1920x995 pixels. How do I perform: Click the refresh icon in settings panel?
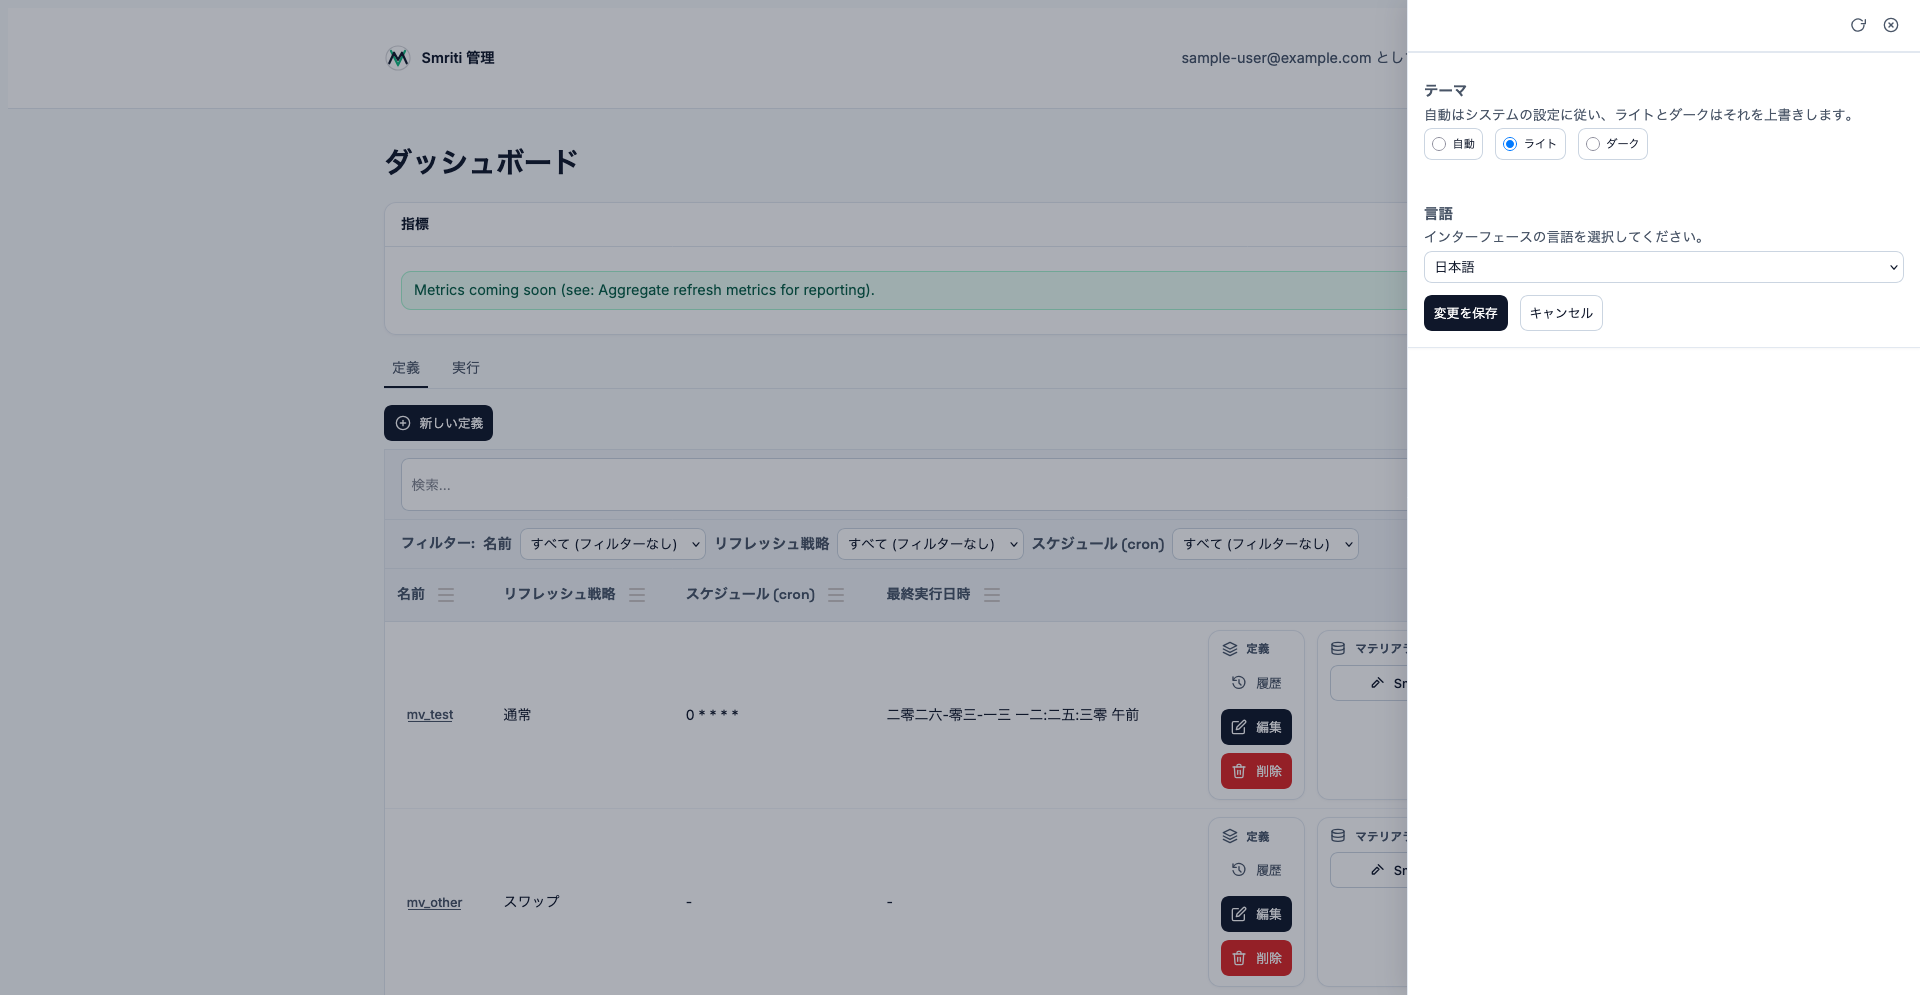tap(1858, 25)
